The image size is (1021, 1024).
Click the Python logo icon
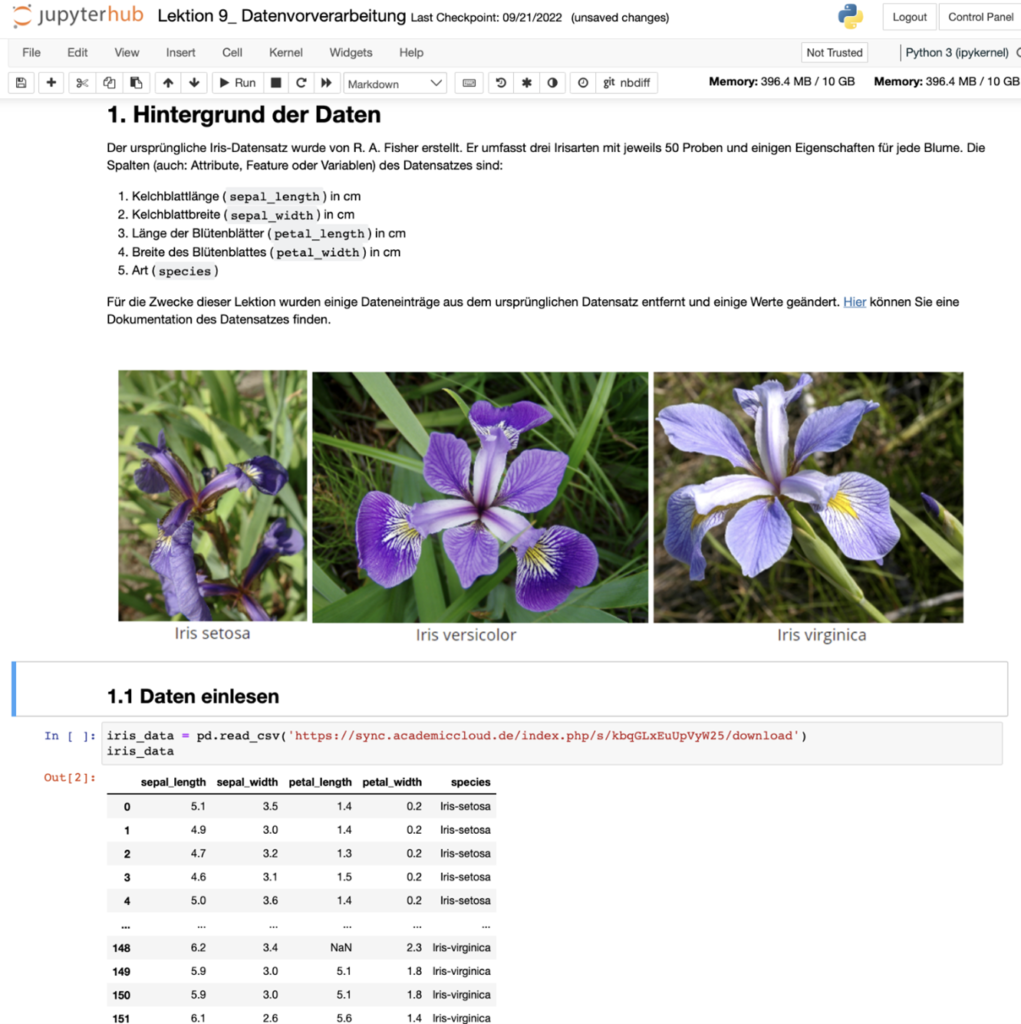click(850, 16)
